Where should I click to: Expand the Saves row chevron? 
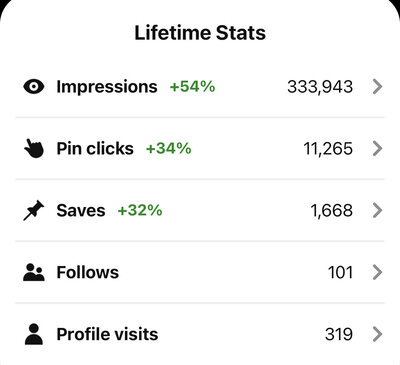click(x=377, y=211)
